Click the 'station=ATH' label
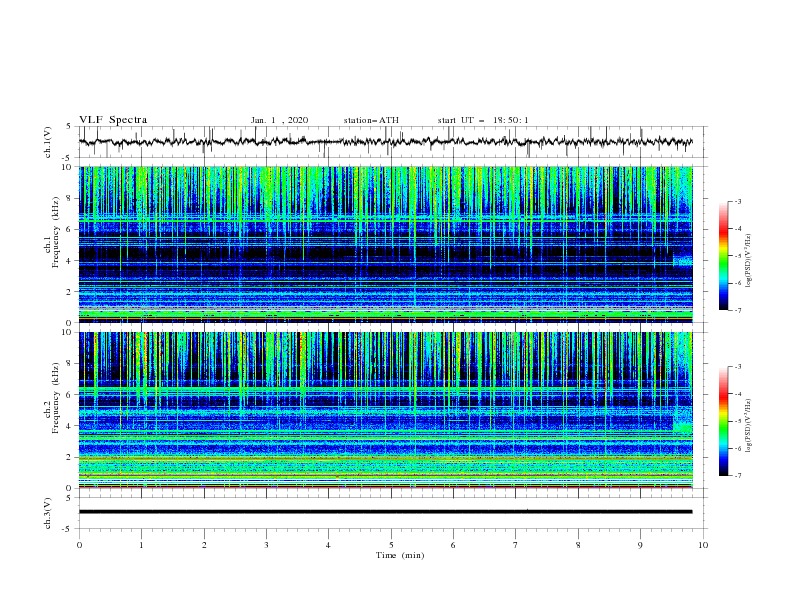792x612 pixels. 371,120
